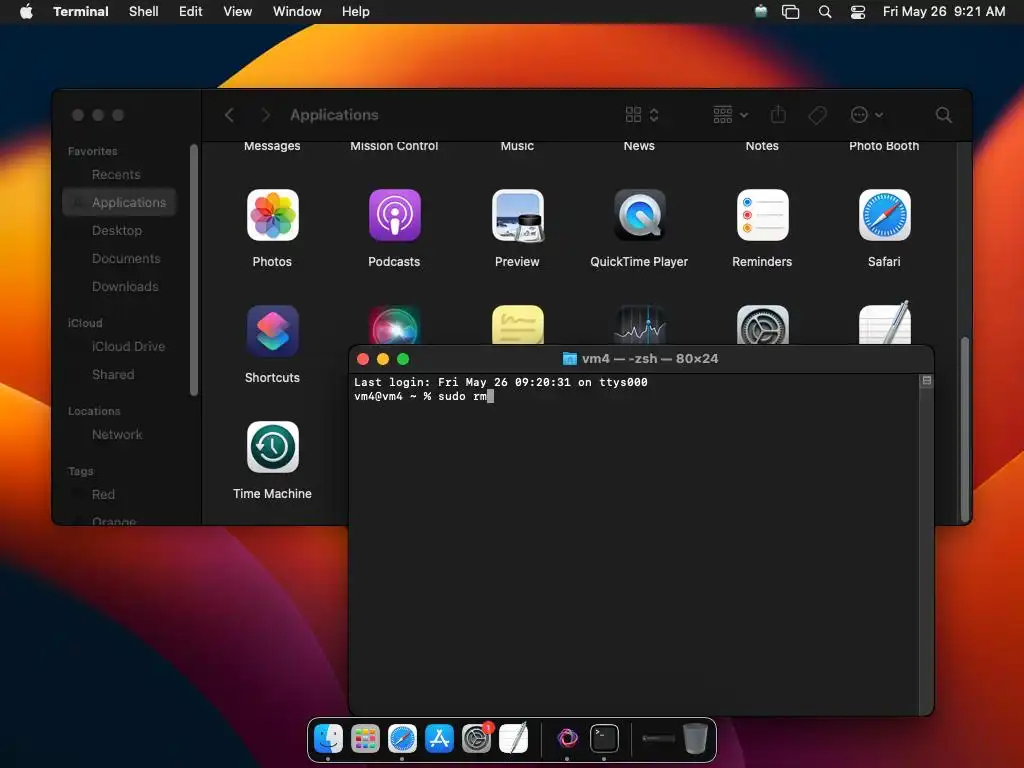Viewport: 1024px width, 768px height.
Task: Click the Terminal proxy folder icon in title
Action: click(569, 359)
